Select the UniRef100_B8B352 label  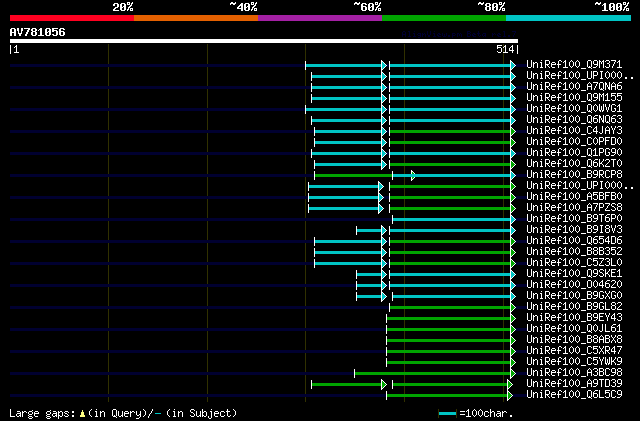[574, 252]
